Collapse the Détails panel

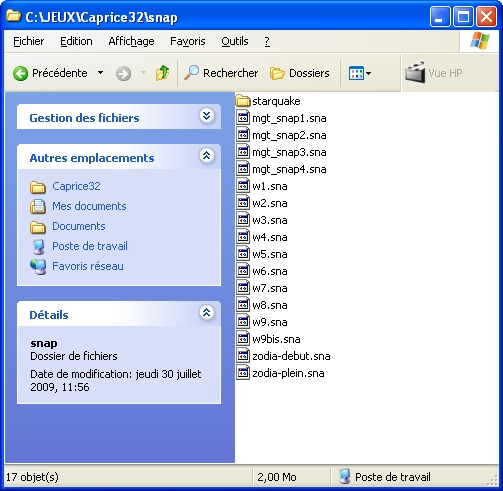point(207,312)
